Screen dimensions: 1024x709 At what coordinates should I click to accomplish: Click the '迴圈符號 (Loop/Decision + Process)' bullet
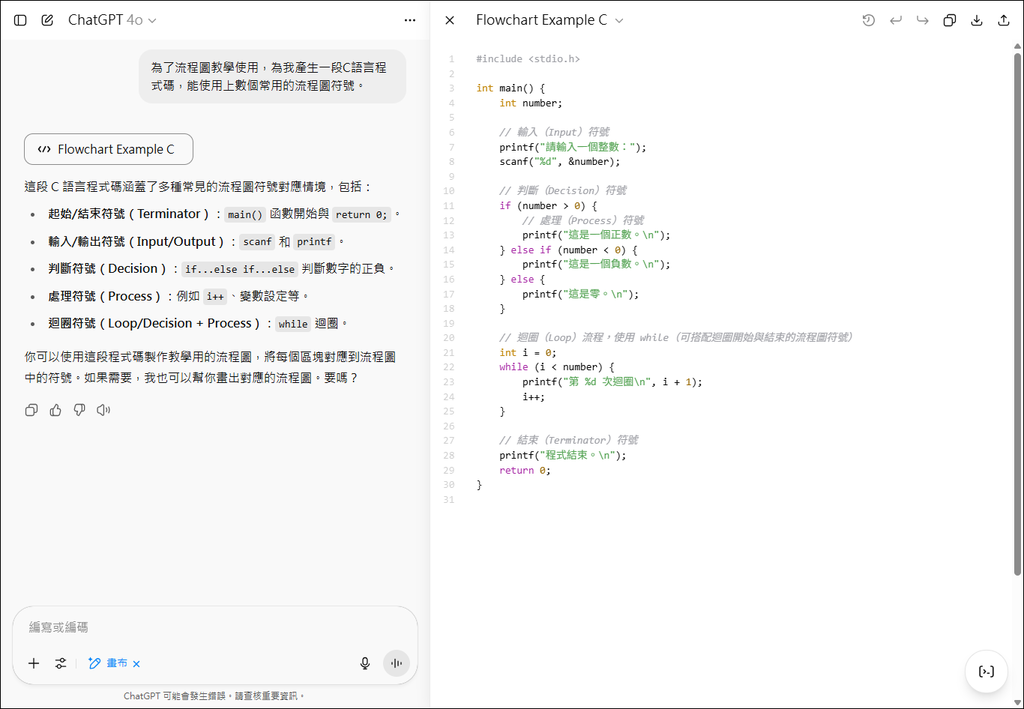point(154,323)
